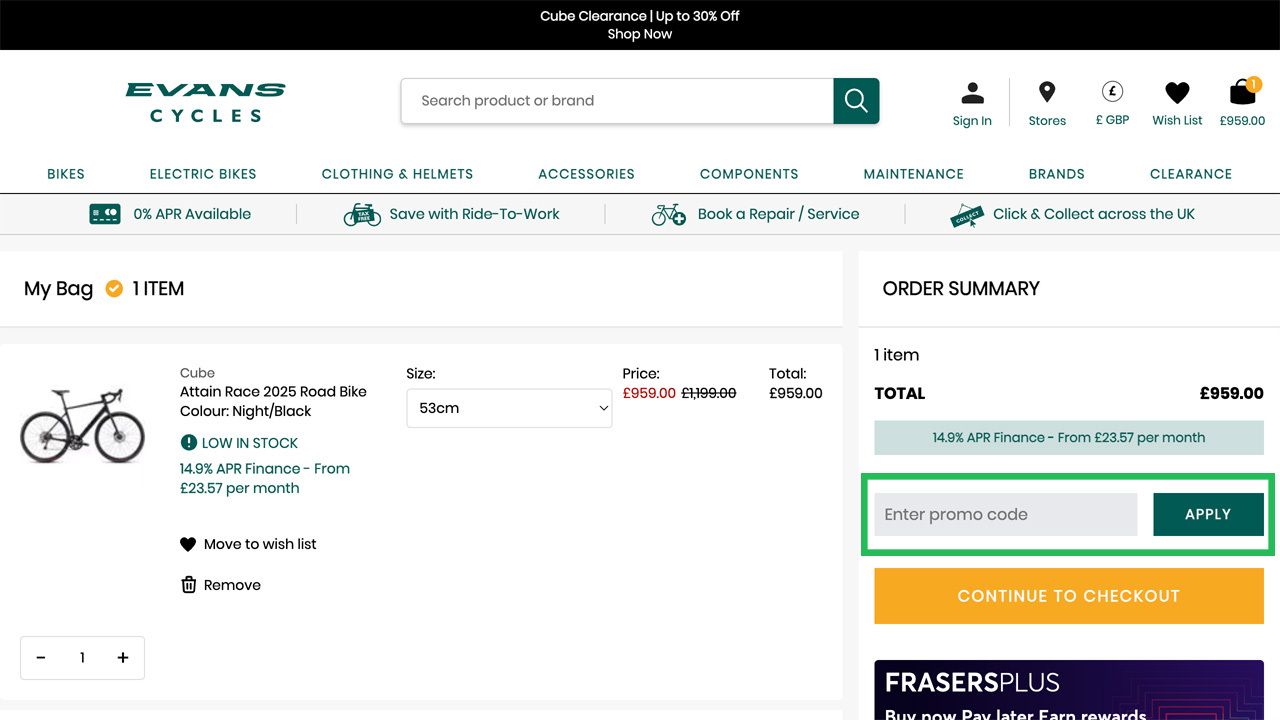Image resolution: width=1280 pixels, height=720 pixels.
Task: Click Click & Collect across the UK link
Action: [x=1094, y=214]
